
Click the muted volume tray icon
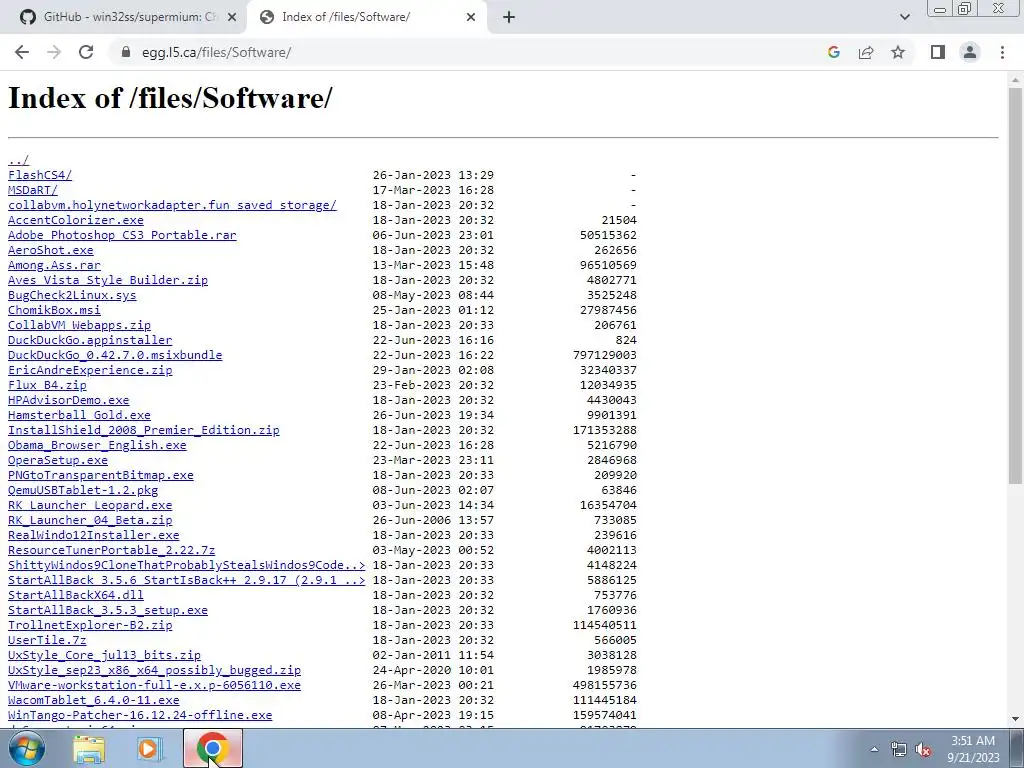(923, 749)
